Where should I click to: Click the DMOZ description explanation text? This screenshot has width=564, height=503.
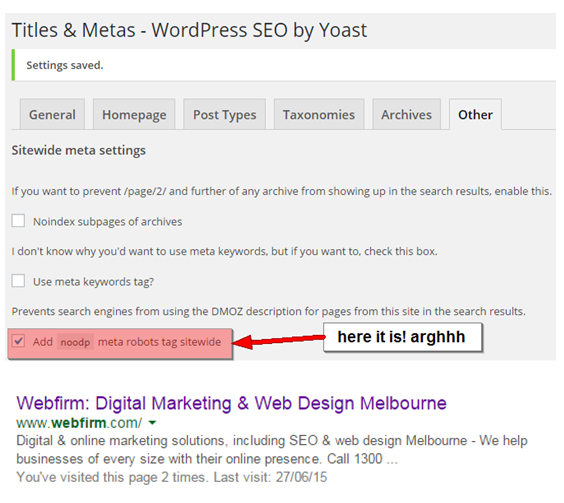pos(268,311)
